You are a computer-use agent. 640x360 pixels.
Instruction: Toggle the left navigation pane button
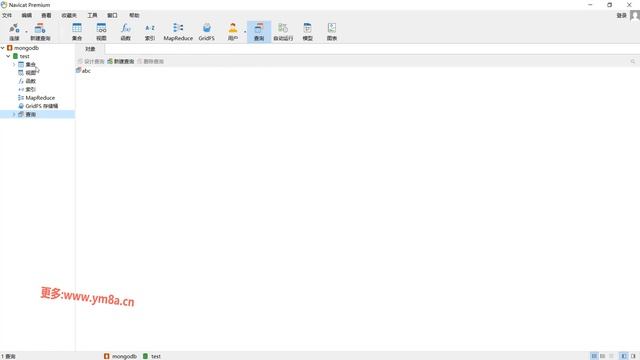pyautogui.click(x=624, y=356)
